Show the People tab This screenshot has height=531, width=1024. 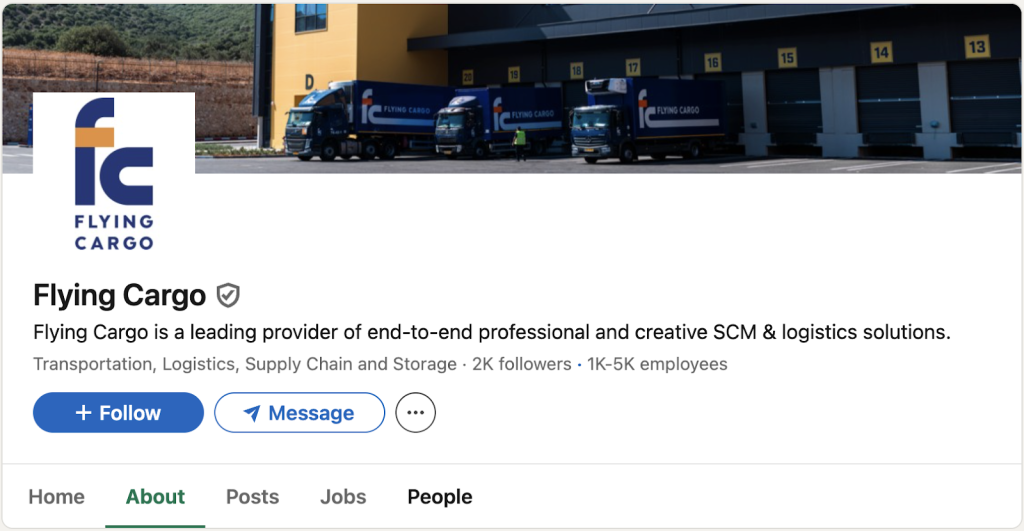[x=440, y=497]
